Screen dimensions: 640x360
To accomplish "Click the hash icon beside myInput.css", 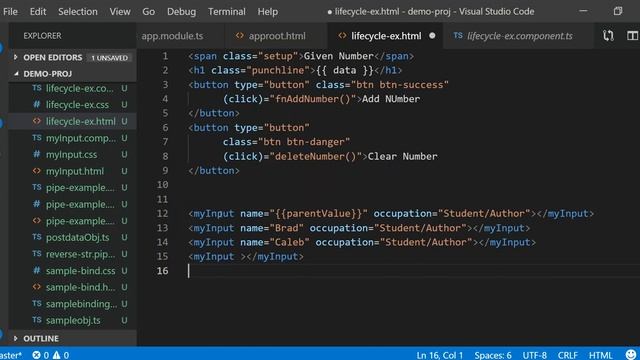I will tap(37, 154).
